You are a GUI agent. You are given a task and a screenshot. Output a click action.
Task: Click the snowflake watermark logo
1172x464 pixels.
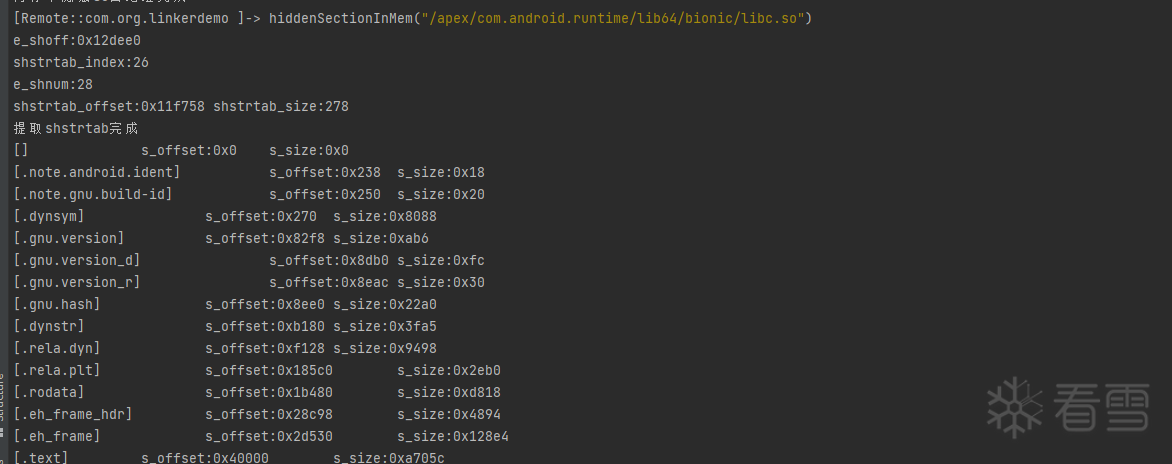point(1015,407)
